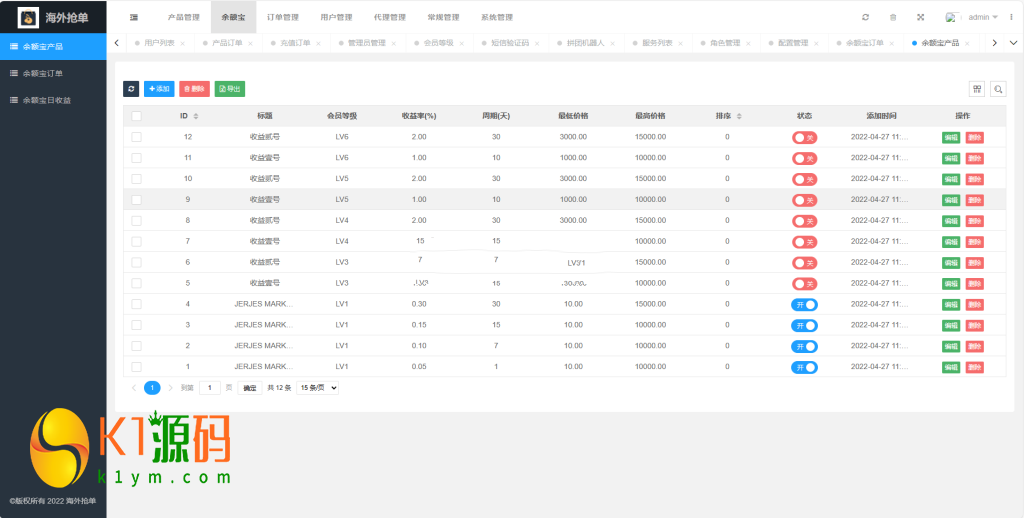Turn off the status switch for ID 4

coord(804,304)
